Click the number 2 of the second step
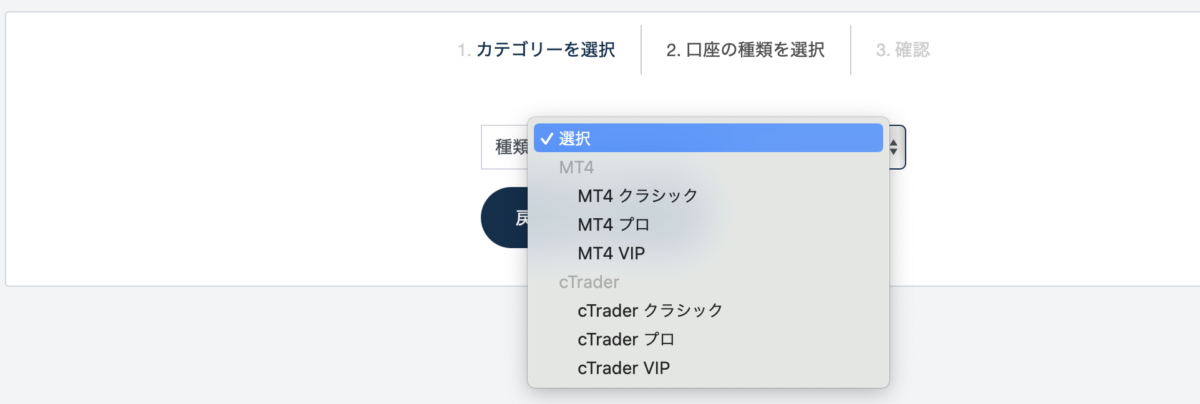The image size is (1200, 404). [673, 50]
